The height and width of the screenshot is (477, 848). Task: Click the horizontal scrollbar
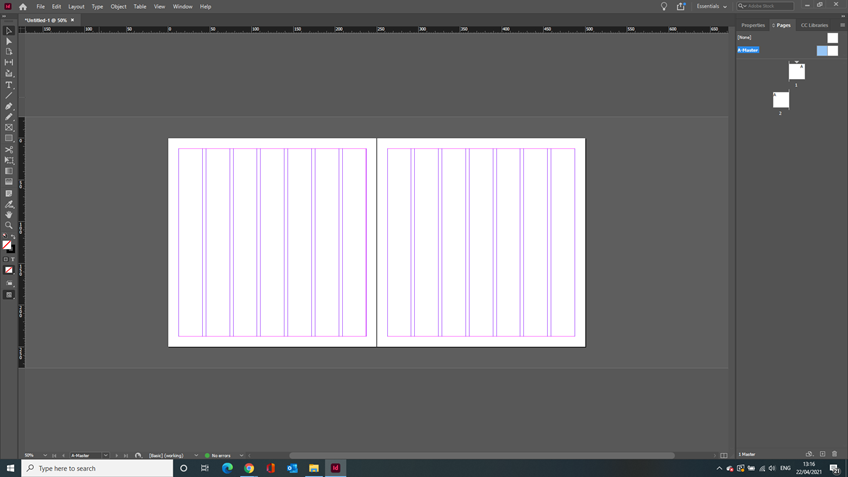pos(482,455)
